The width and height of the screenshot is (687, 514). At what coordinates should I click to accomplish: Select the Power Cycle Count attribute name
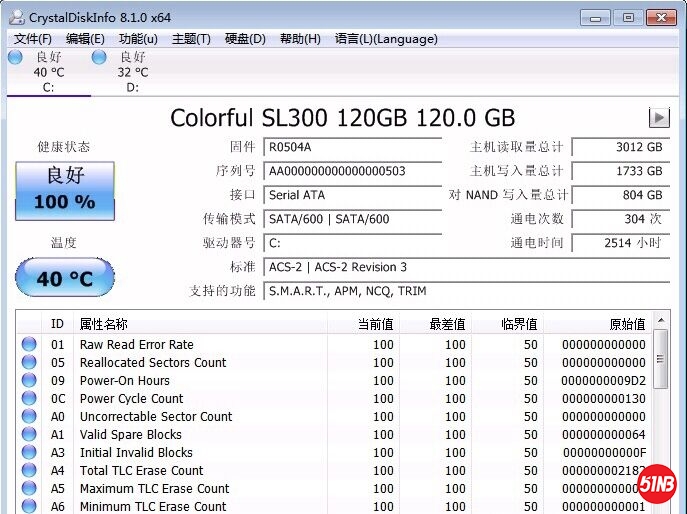click(131, 398)
